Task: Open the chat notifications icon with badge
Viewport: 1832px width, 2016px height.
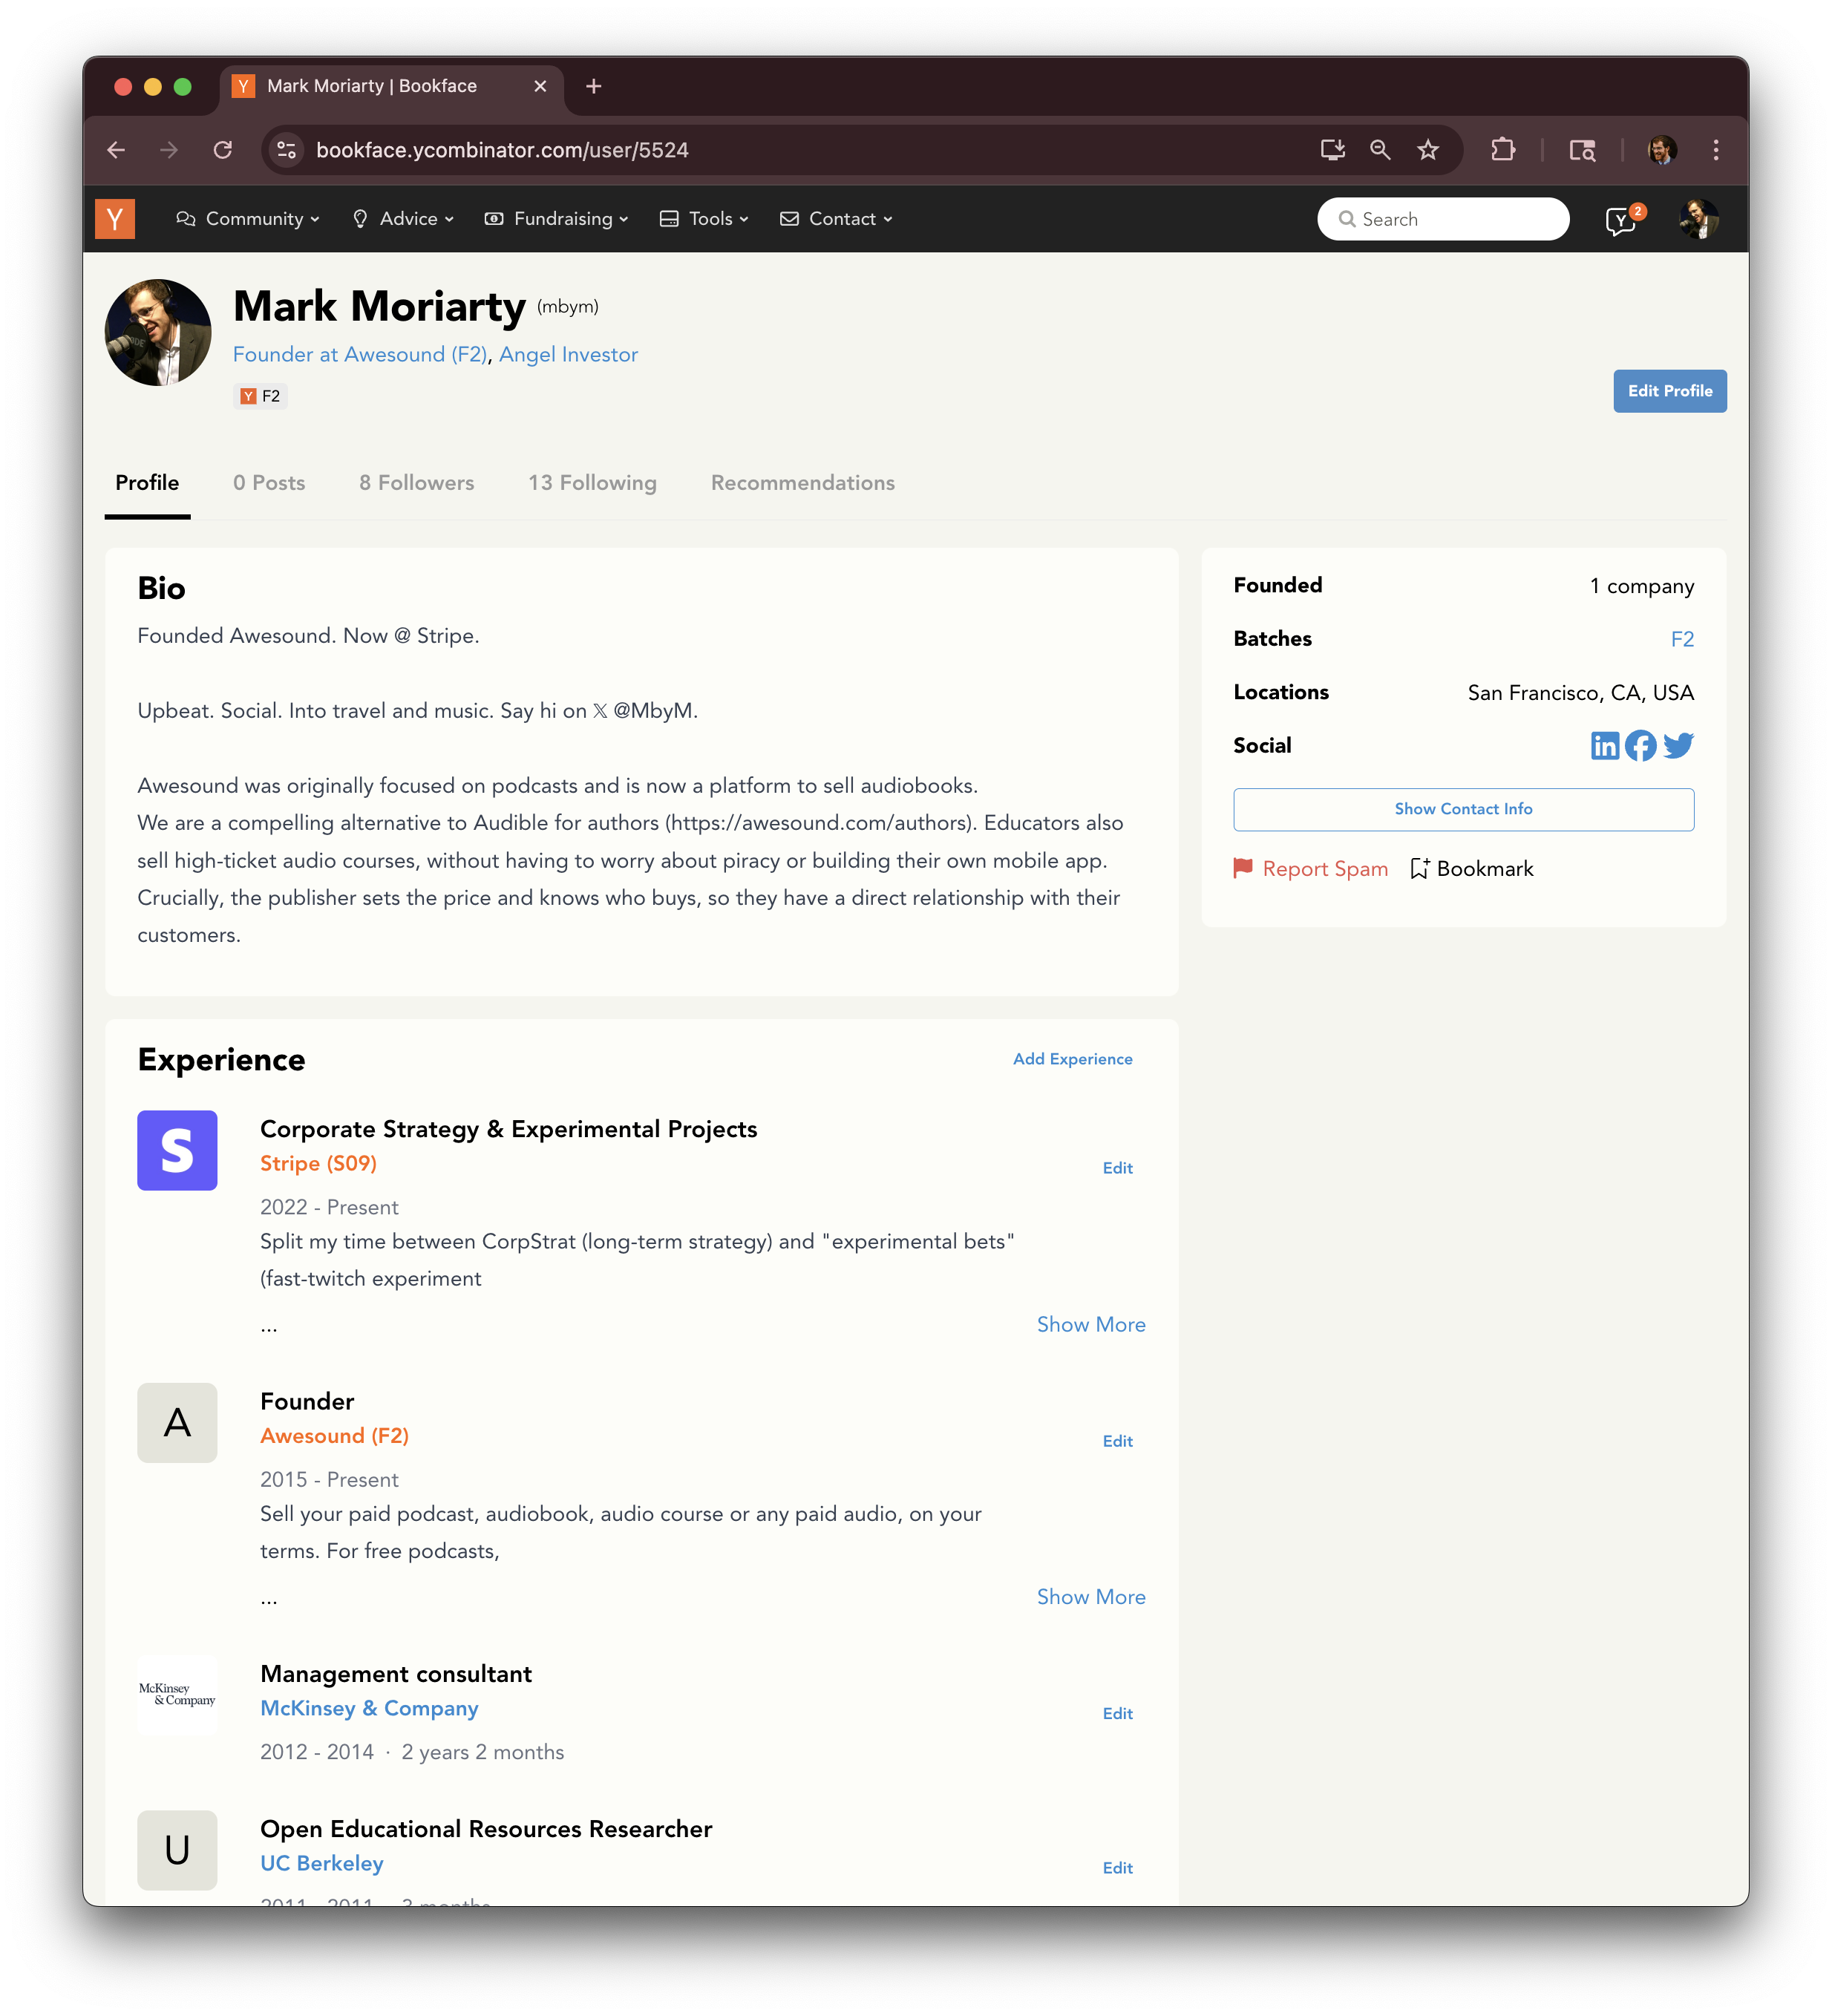Action: (x=1621, y=220)
